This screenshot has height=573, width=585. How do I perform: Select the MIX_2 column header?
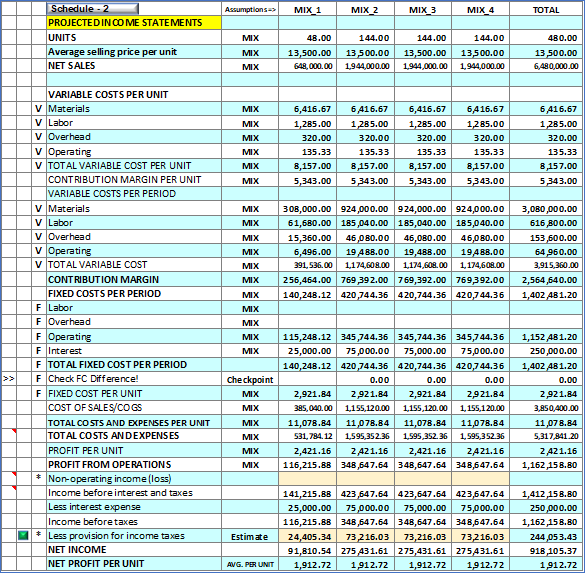[365, 10]
